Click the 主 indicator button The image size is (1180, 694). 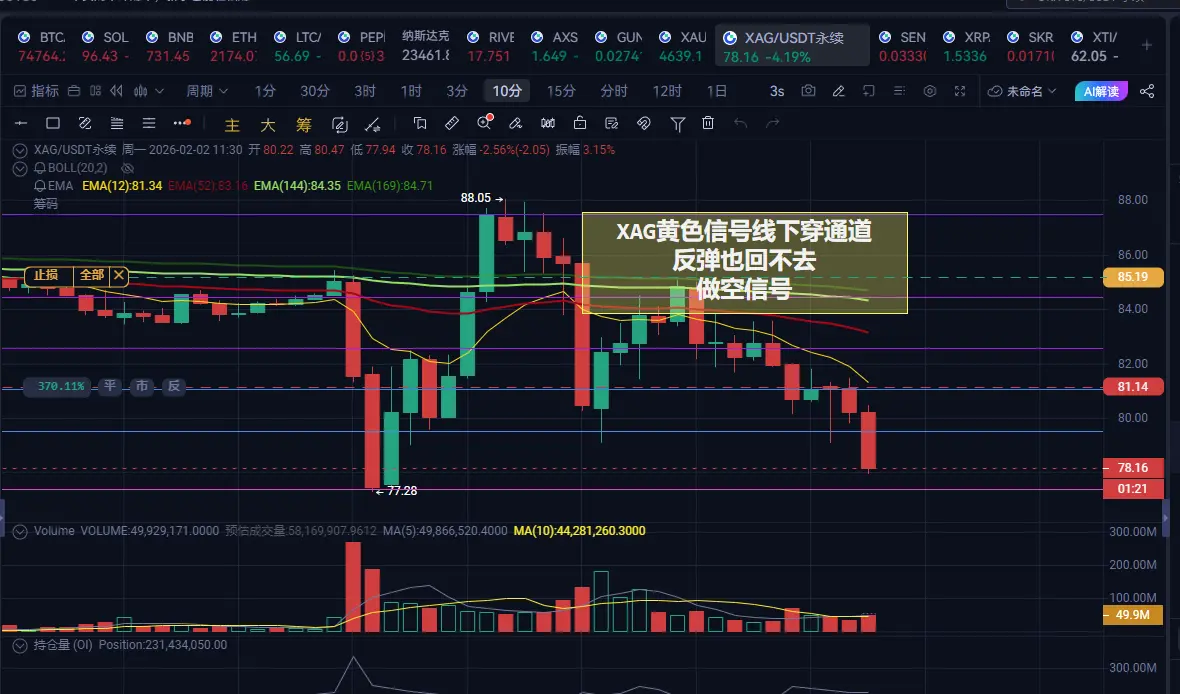pos(233,125)
